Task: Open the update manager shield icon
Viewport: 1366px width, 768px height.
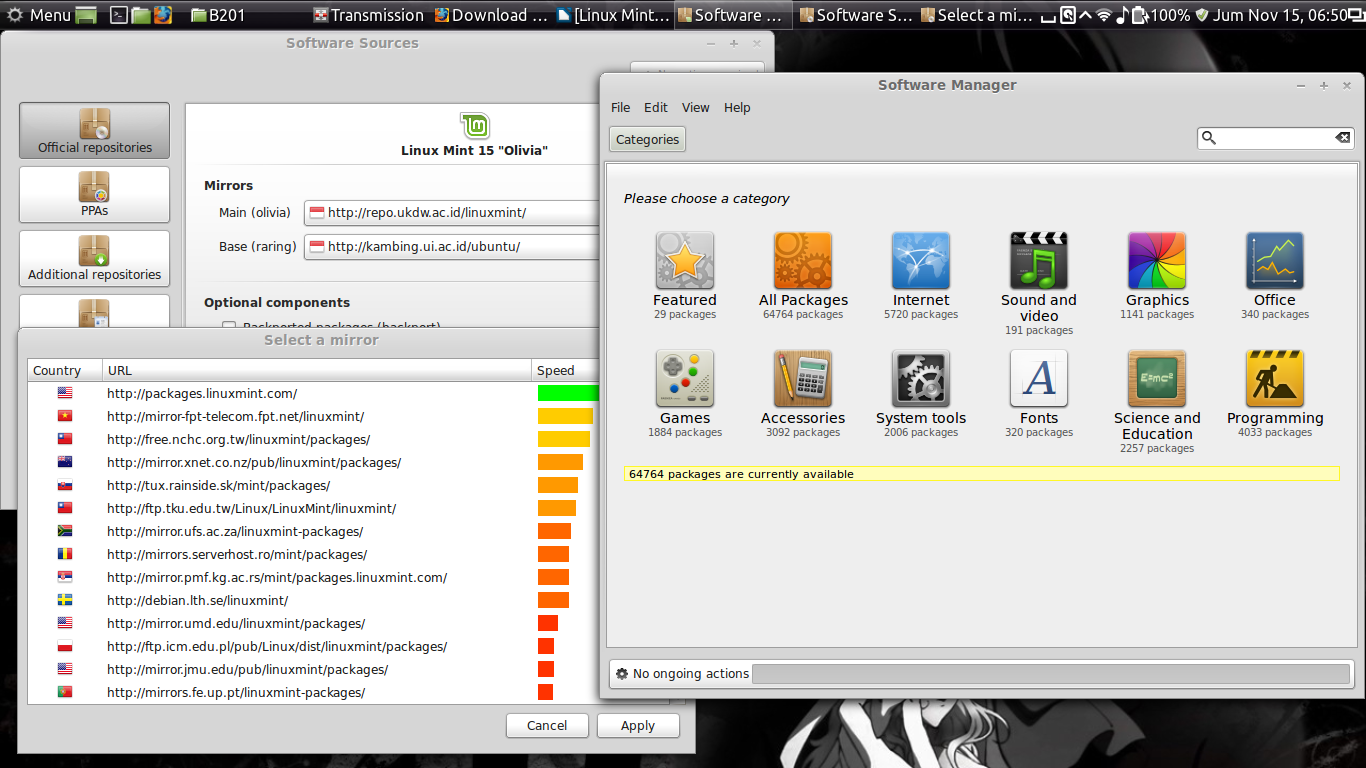Action: click(1201, 15)
